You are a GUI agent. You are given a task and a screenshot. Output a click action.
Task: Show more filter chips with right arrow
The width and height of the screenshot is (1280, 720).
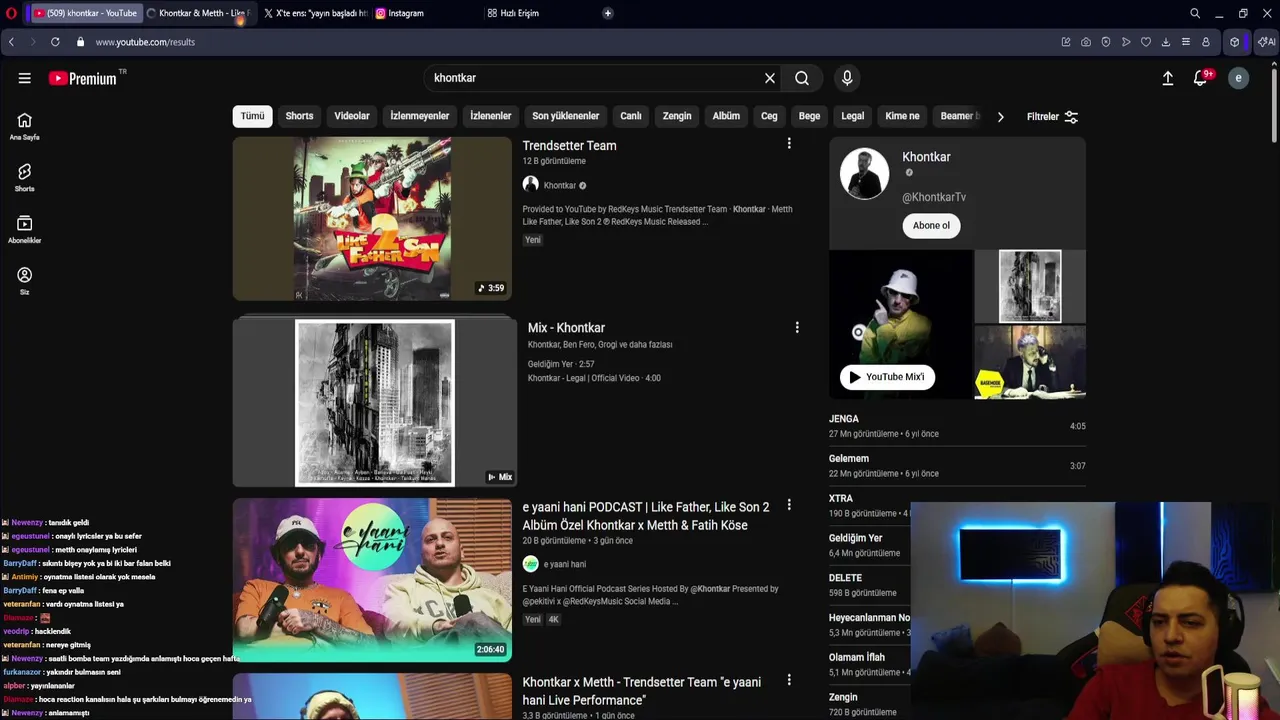tap(1000, 117)
